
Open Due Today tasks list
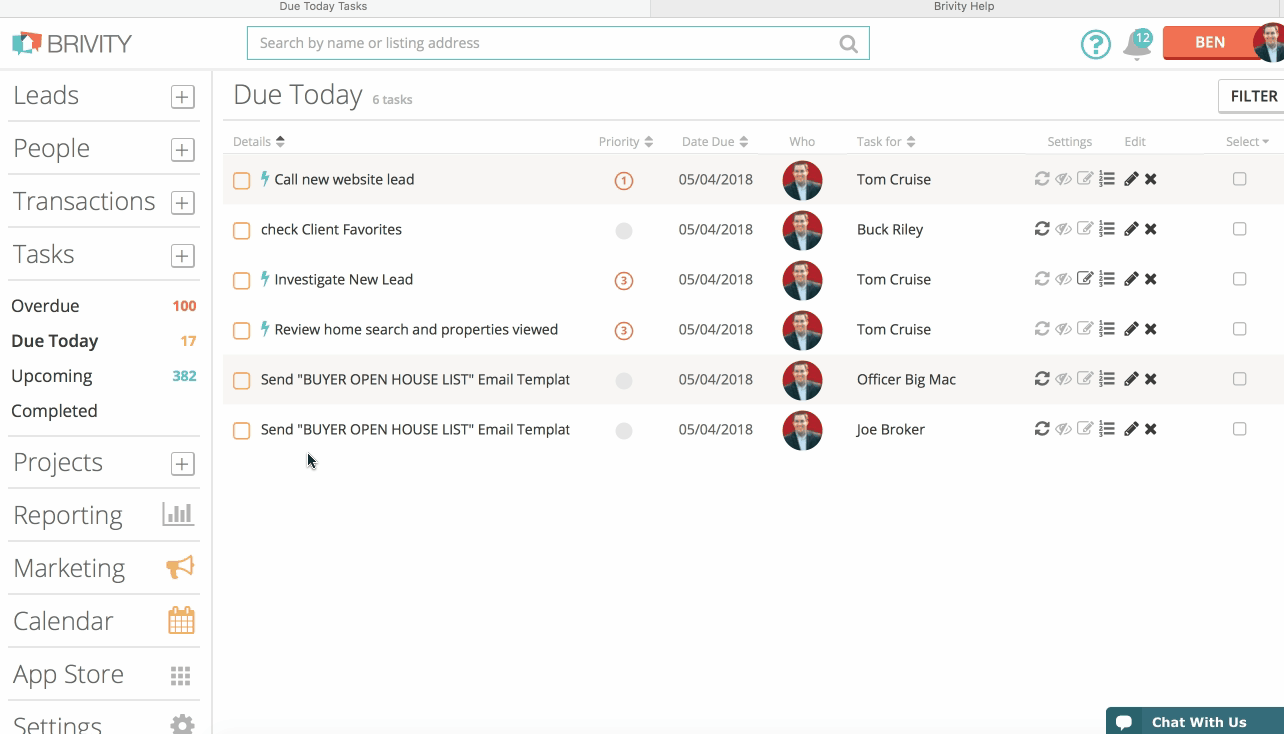54,341
